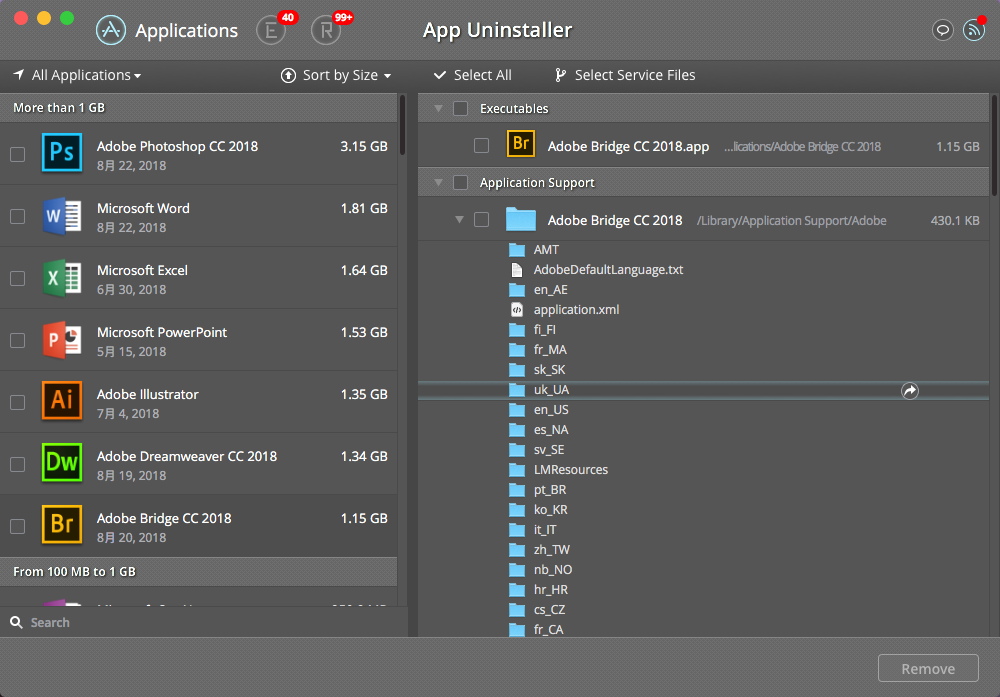Image resolution: width=1000 pixels, height=697 pixels.
Task: Check the Executables group checkbox
Action: [460, 108]
